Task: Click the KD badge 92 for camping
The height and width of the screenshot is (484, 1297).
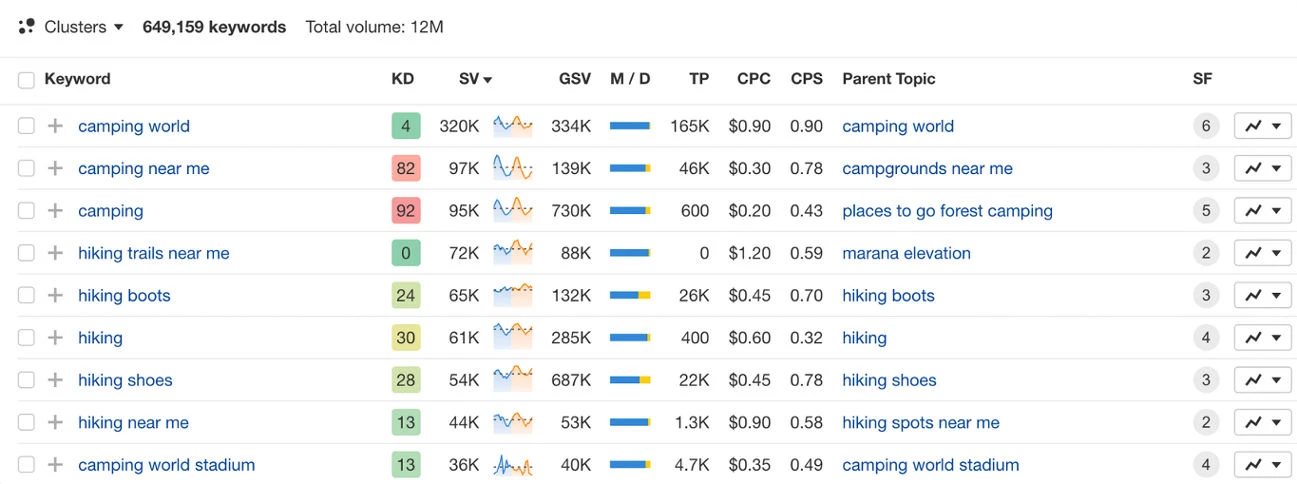Action: click(405, 211)
